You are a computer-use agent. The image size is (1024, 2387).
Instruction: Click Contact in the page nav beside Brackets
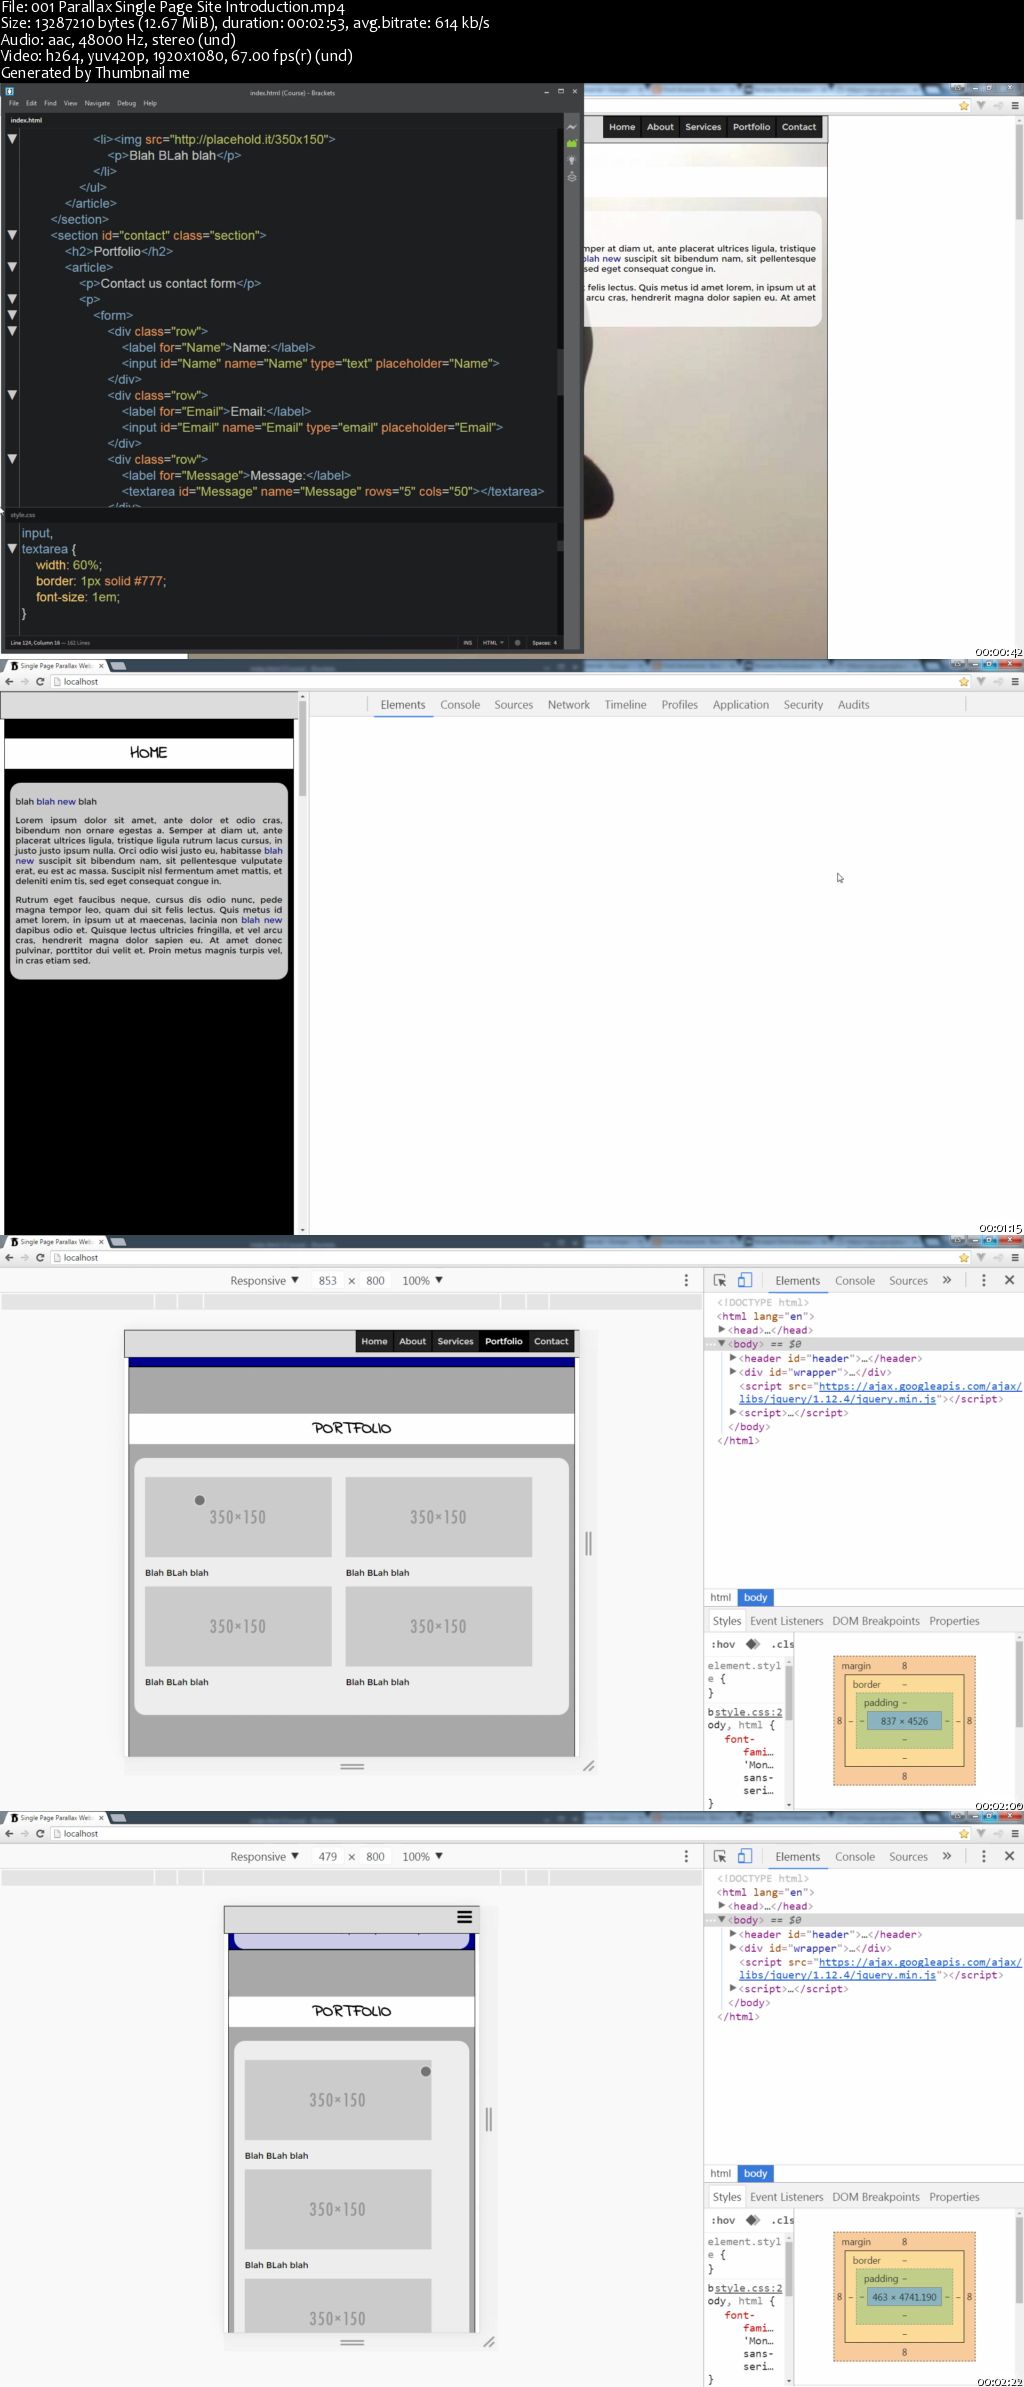click(799, 127)
